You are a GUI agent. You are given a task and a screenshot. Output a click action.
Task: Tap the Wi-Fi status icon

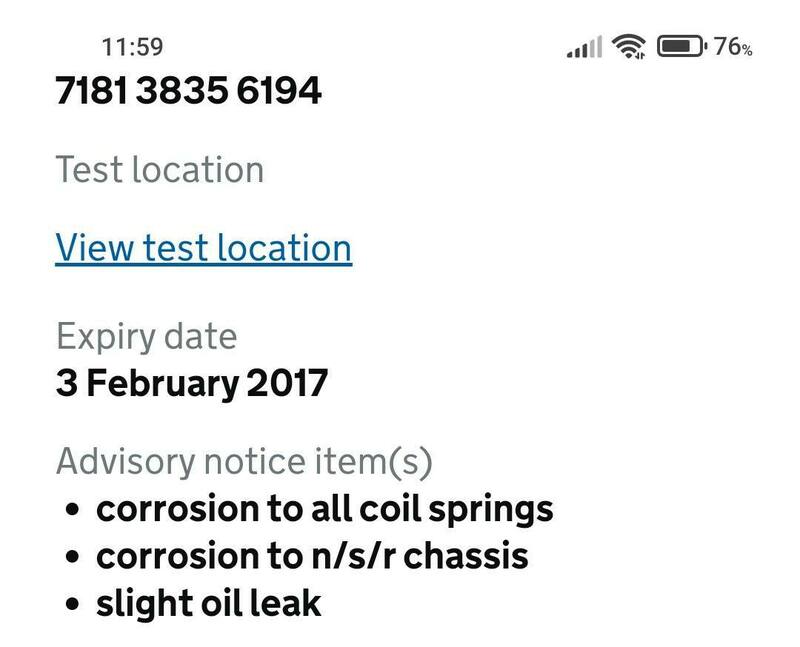(629, 46)
